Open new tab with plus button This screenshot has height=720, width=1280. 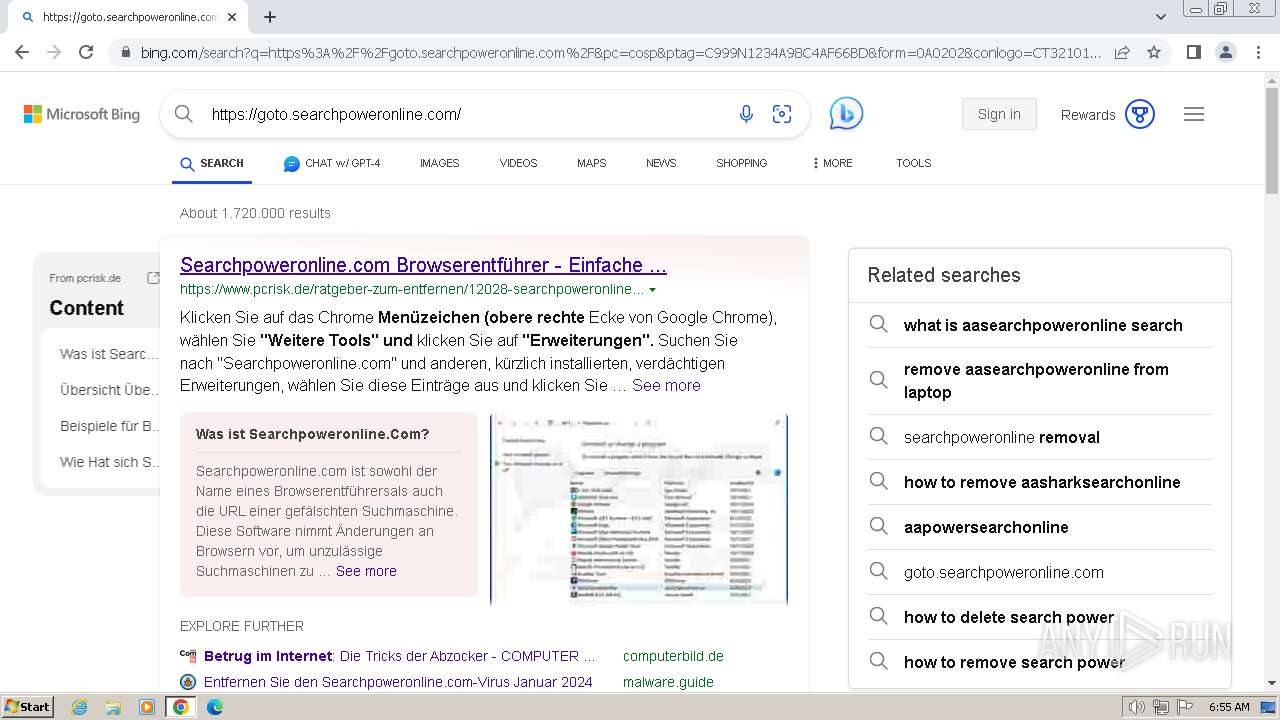pyautogui.click(x=270, y=17)
